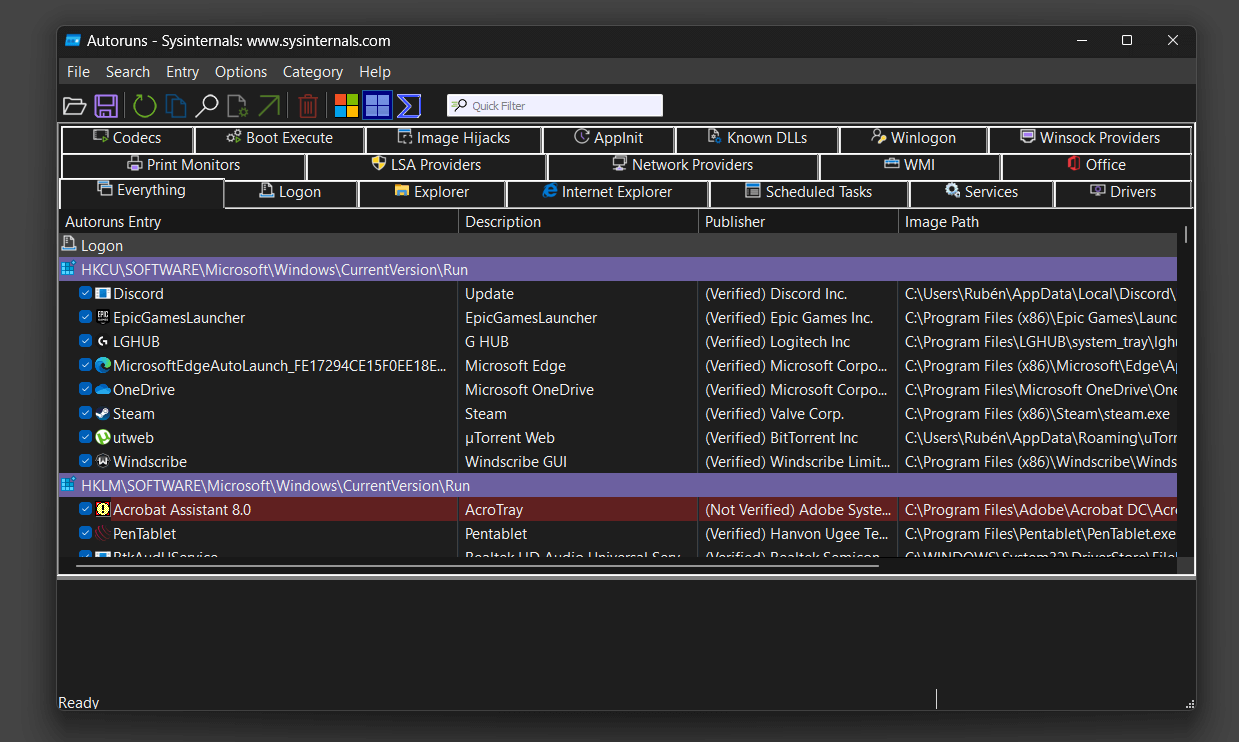Uncheck the Acrobat Assistant 8.0 entry
The image size is (1239, 742).
(86, 510)
